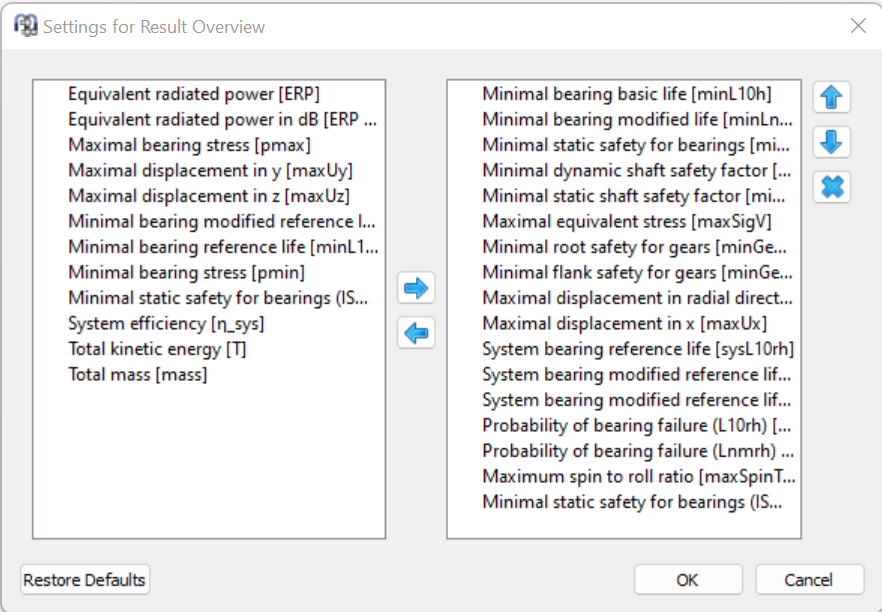Screen dimensions: 882x612
Task: Highlight System efficiency [η_sys] in list
Action: tap(166, 324)
